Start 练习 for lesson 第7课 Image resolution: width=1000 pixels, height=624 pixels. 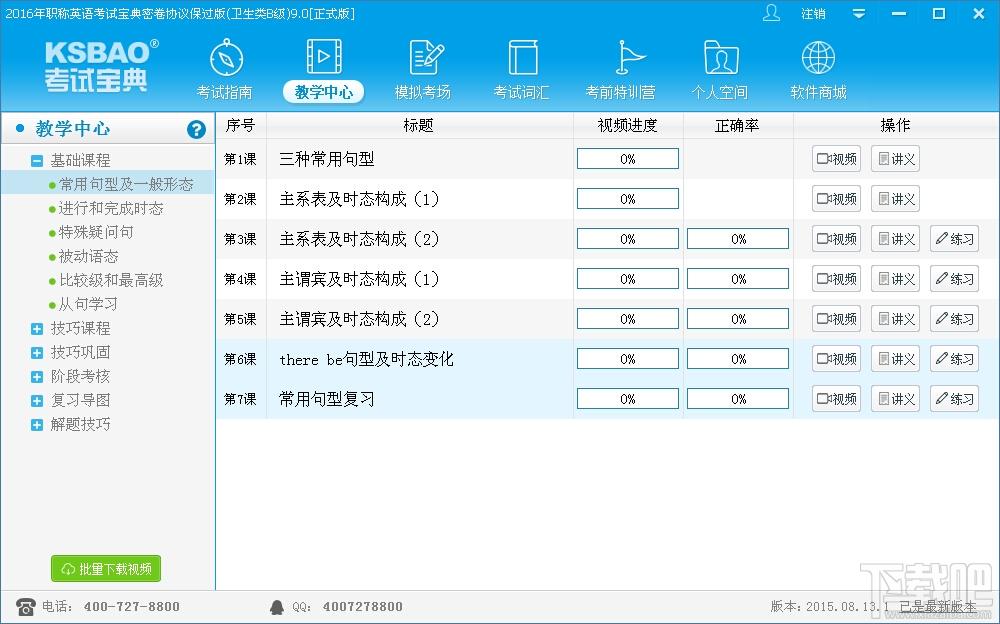click(x=954, y=399)
